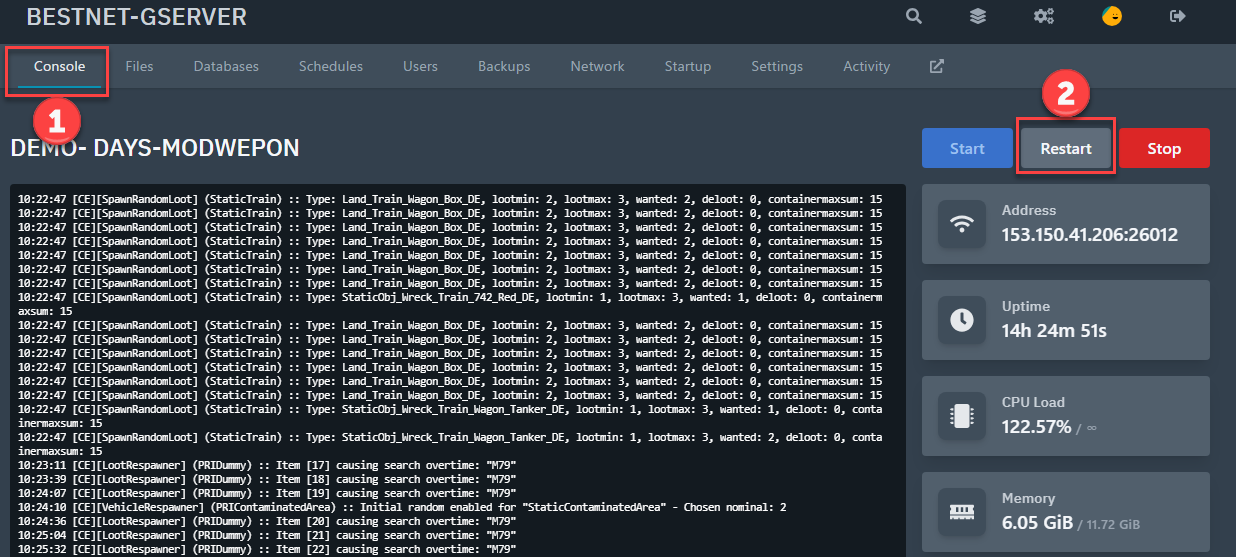Open the Settings tab
This screenshot has height=557, width=1236.
click(x=777, y=66)
